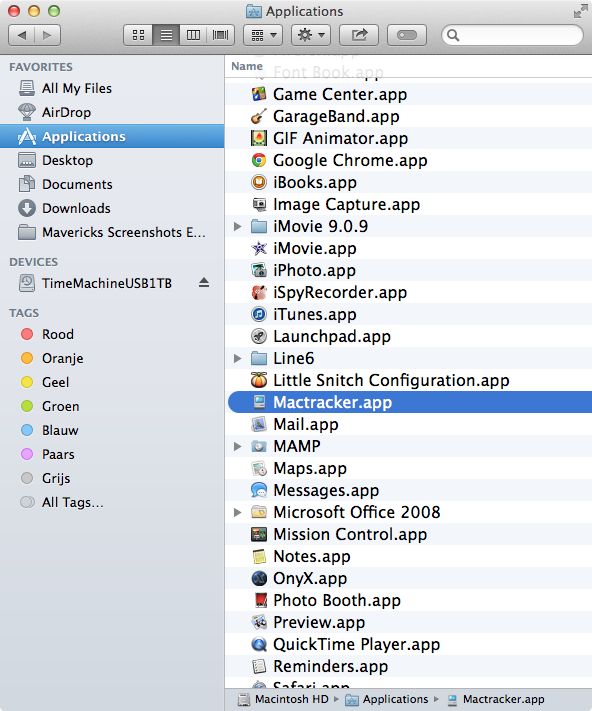Click the Share toolbar button
This screenshot has width=592, height=711.
coord(359,35)
